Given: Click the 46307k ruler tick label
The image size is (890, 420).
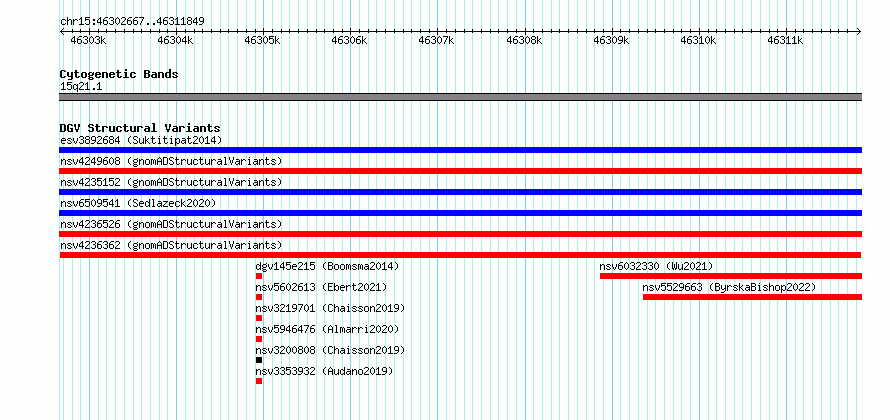Looking at the screenshot, I should [x=436, y=41].
